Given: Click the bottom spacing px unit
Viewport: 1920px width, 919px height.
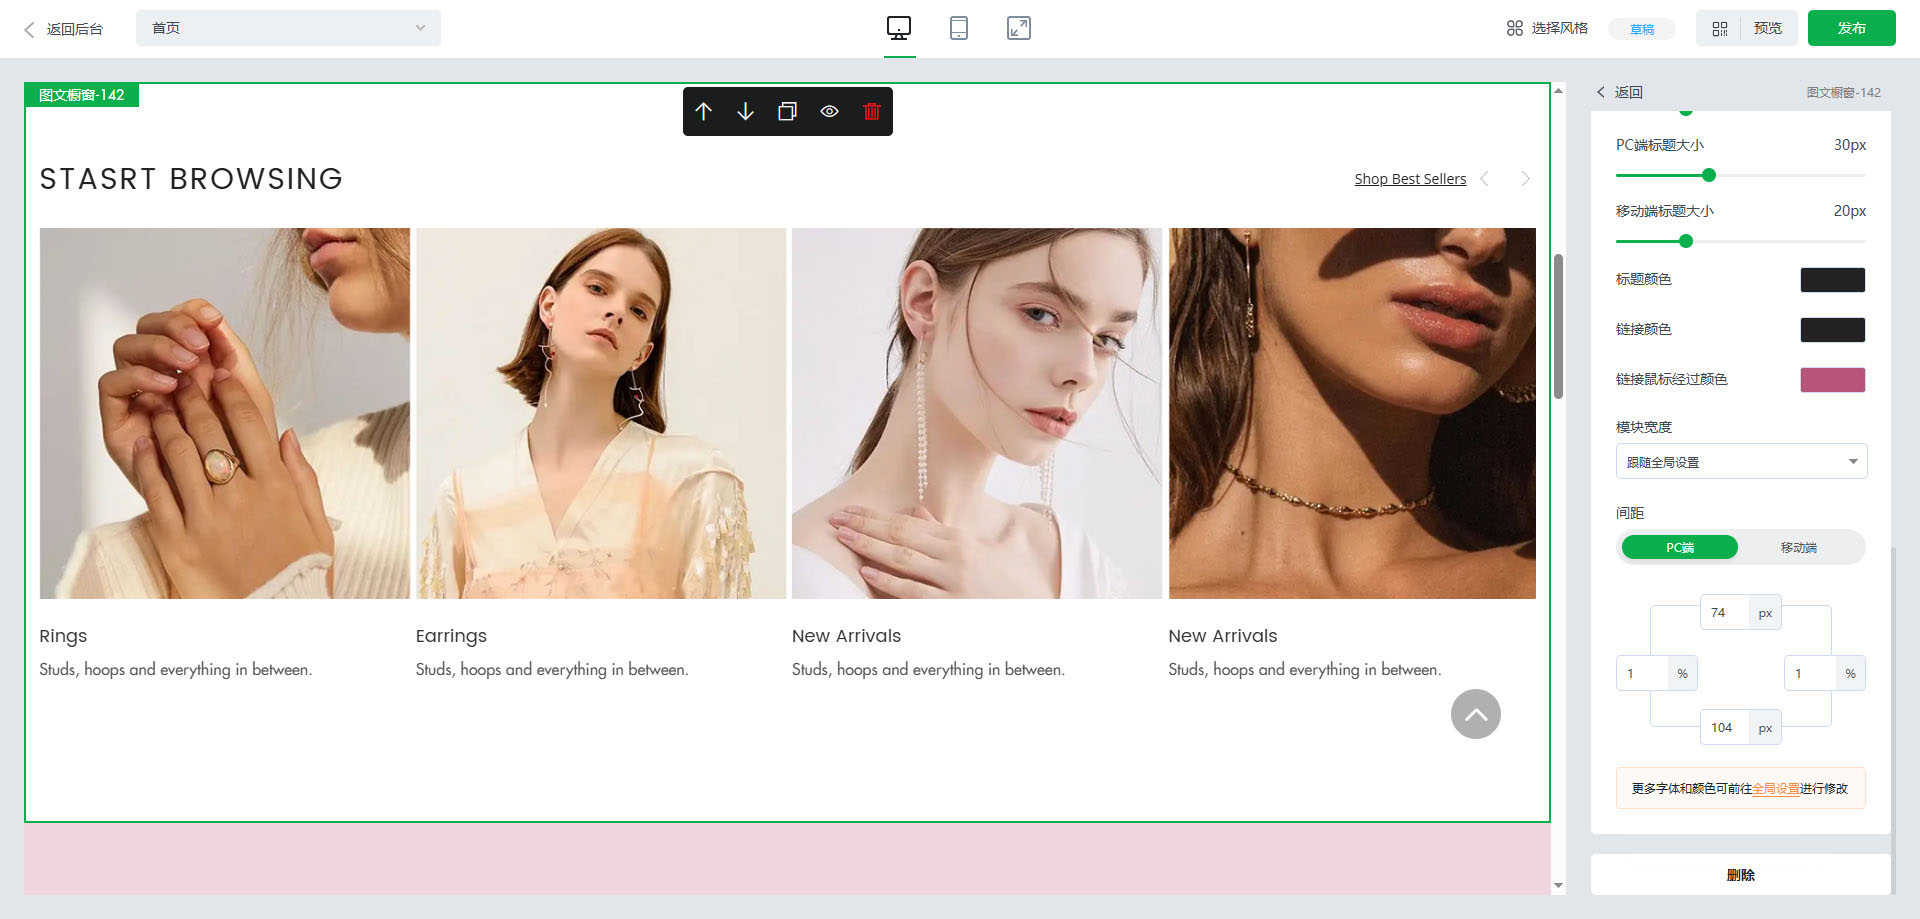Looking at the screenshot, I should point(1765,728).
